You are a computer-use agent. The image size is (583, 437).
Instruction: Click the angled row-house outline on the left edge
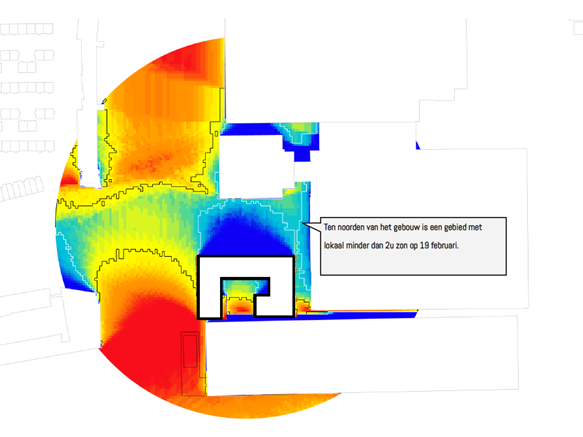[x=22, y=188]
